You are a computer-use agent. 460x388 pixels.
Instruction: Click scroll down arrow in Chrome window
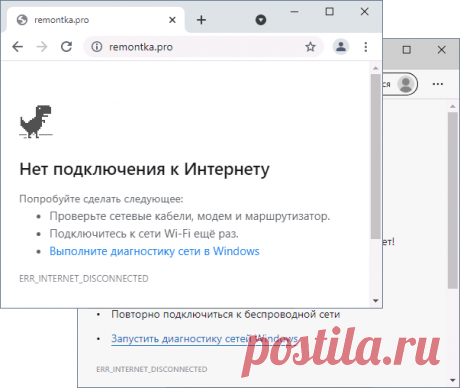pos(376,301)
